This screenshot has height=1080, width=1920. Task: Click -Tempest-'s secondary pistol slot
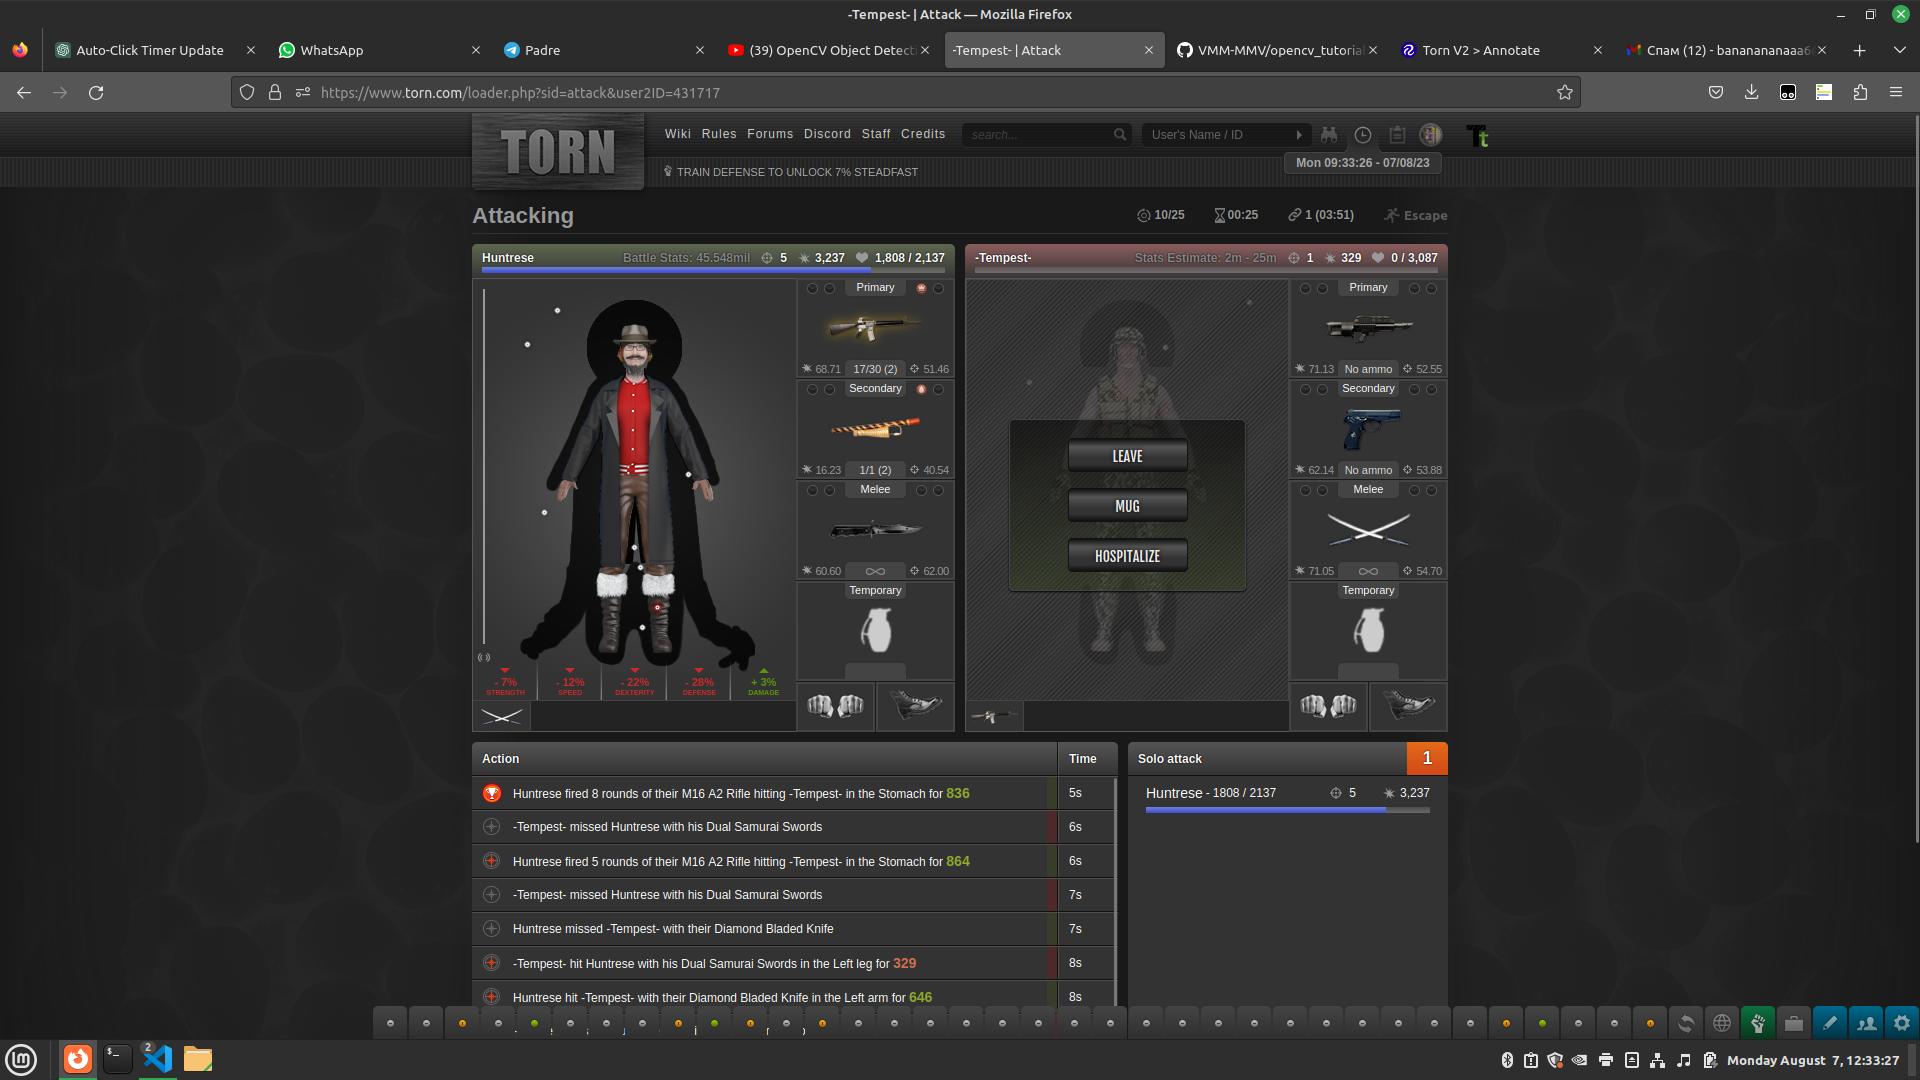click(x=1368, y=428)
